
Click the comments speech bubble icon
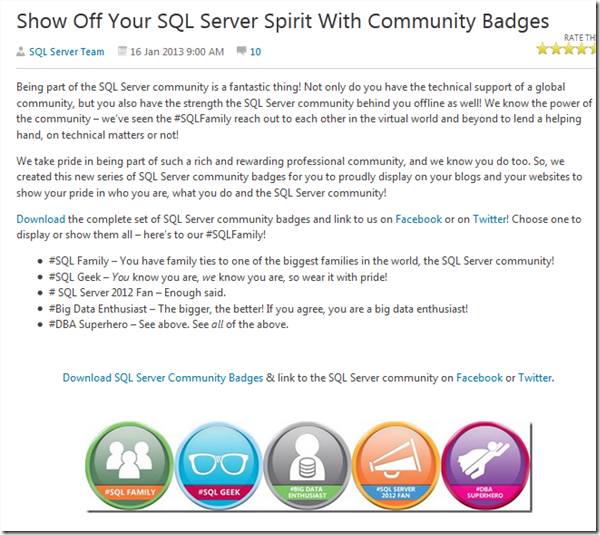coord(241,51)
